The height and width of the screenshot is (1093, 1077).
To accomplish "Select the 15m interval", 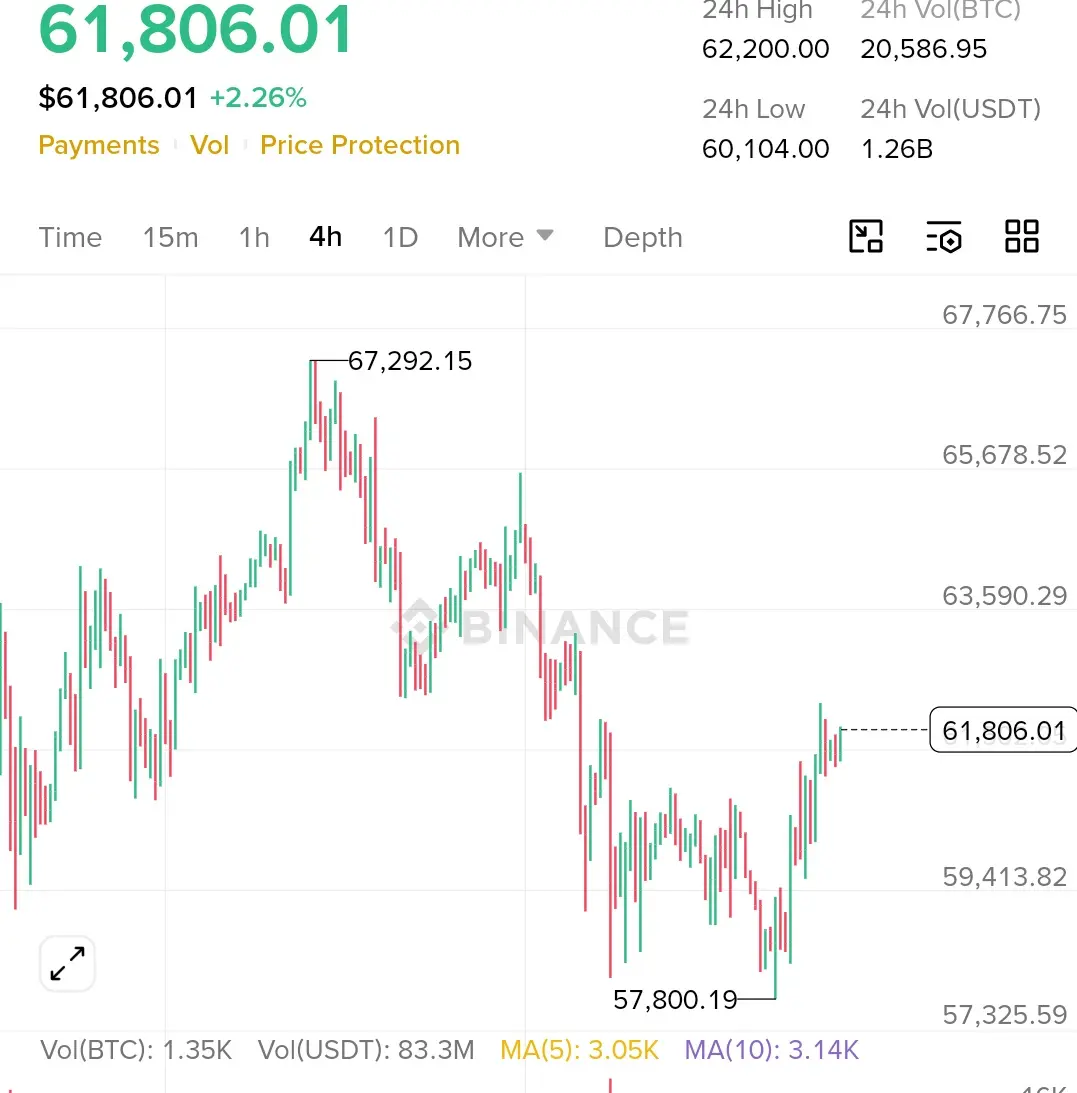I will [x=171, y=238].
